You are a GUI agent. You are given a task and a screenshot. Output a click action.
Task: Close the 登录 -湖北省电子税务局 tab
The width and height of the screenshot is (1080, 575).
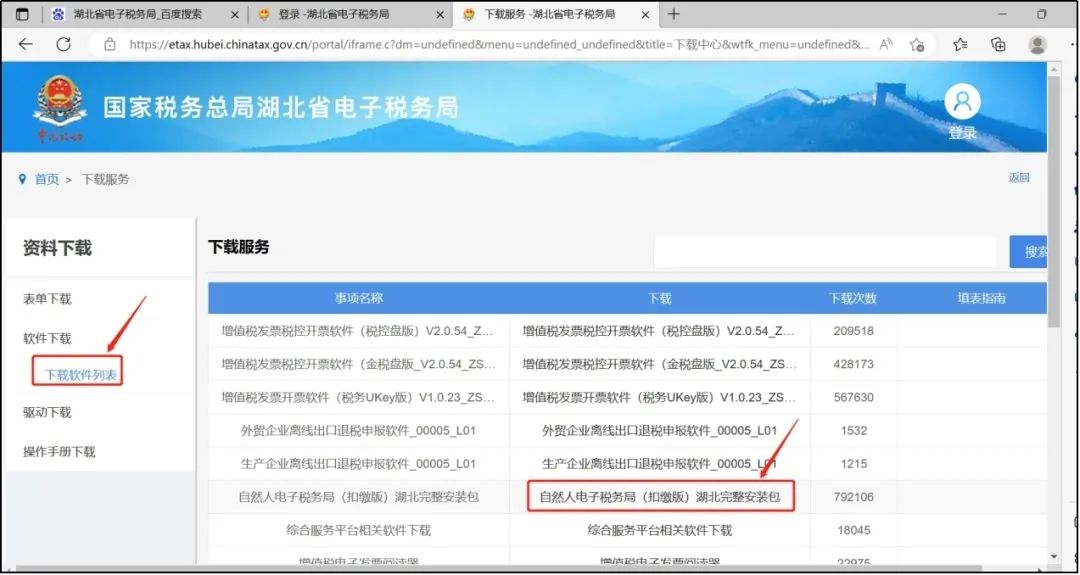[x=440, y=14]
